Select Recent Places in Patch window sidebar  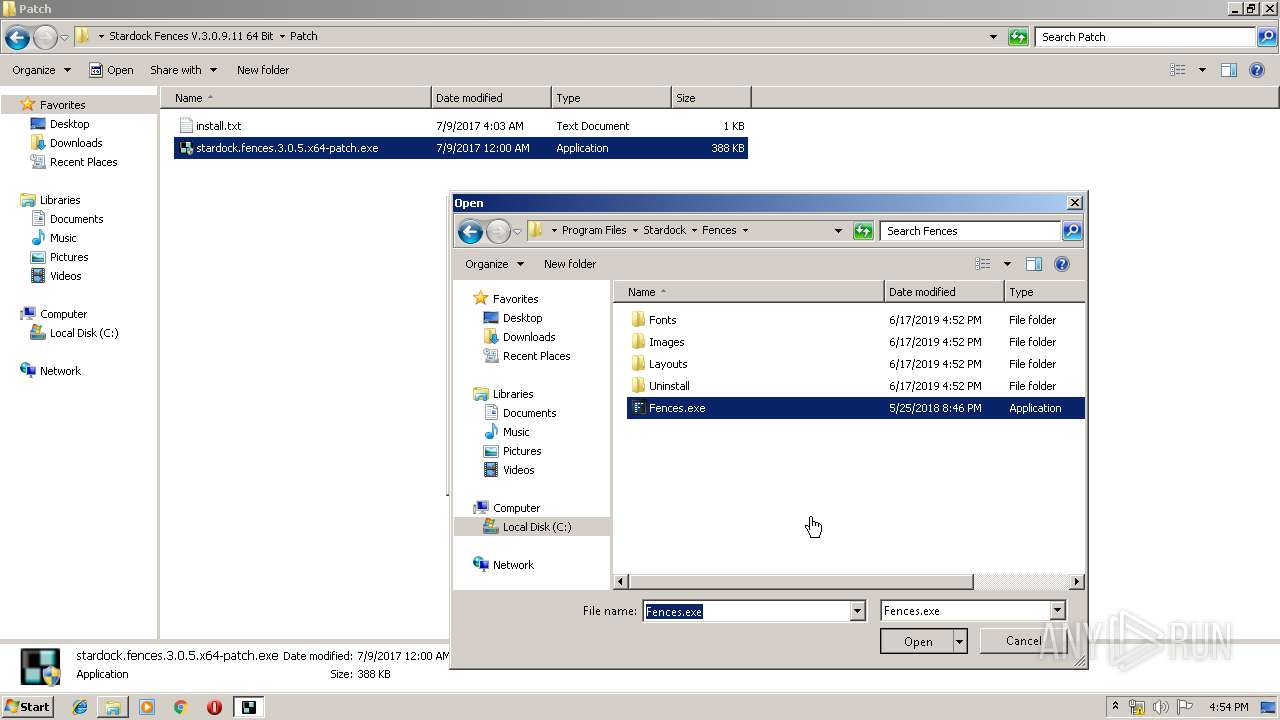coord(84,162)
